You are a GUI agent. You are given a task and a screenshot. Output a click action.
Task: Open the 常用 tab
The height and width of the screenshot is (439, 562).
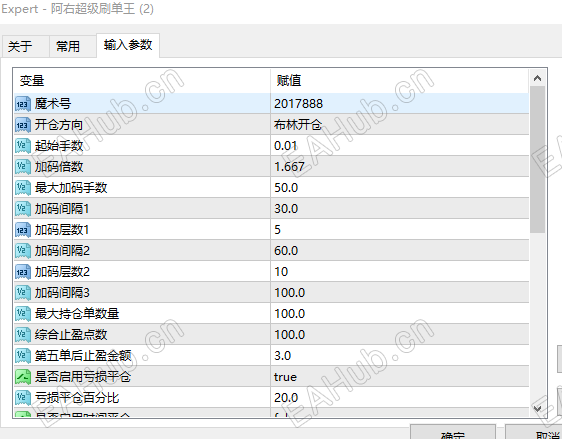coord(73,46)
